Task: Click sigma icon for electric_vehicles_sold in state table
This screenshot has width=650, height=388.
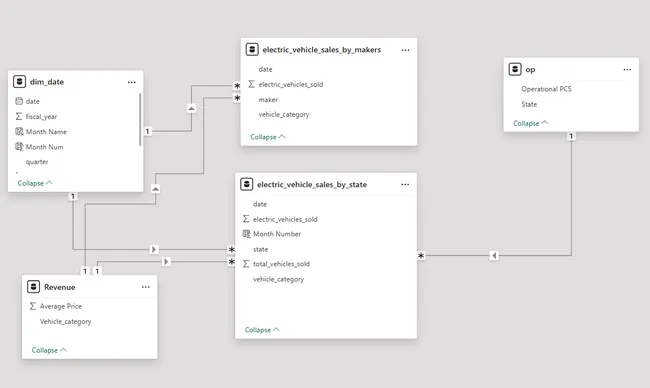Action: (x=246, y=218)
